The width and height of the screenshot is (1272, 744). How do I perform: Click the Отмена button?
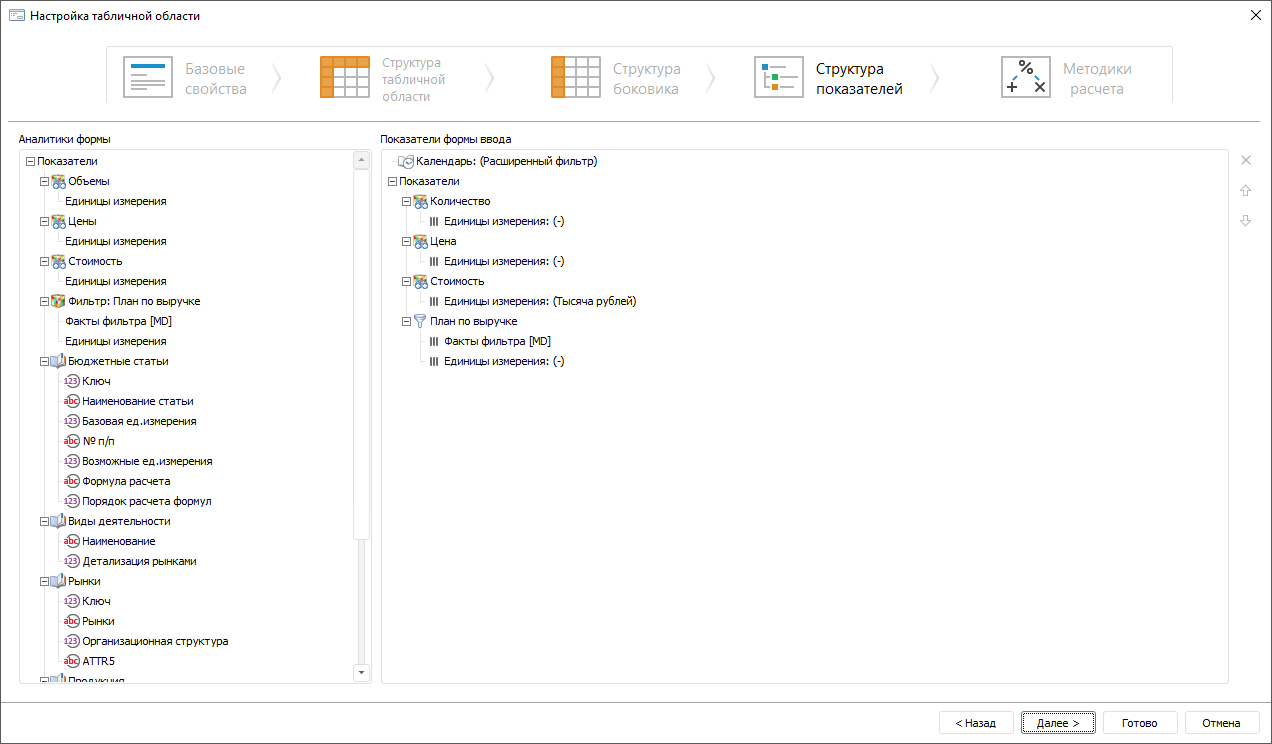pos(1222,723)
